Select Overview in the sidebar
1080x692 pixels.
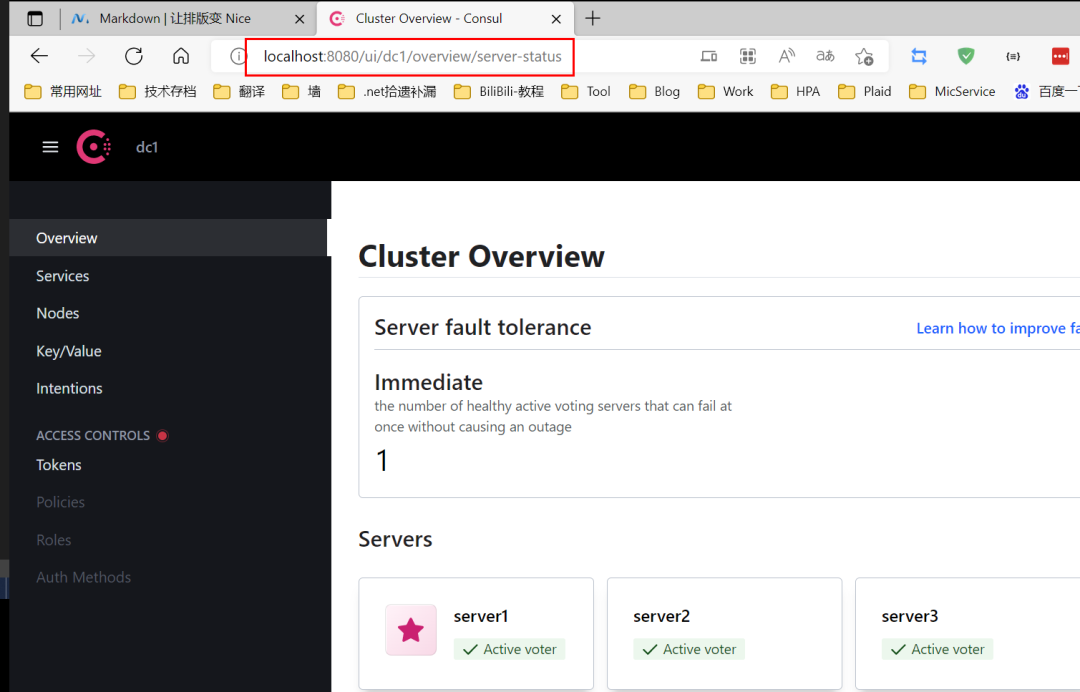[168, 238]
